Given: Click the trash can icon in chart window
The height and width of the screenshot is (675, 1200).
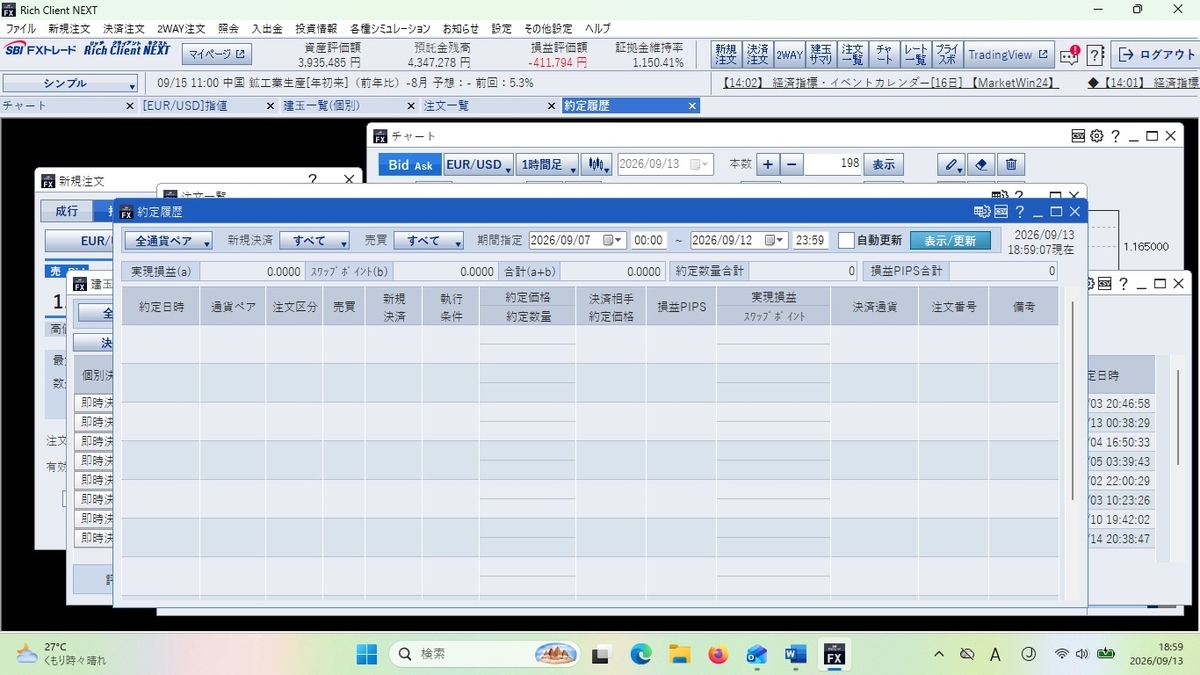Looking at the screenshot, I should pyautogui.click(x=1011, y=165).
